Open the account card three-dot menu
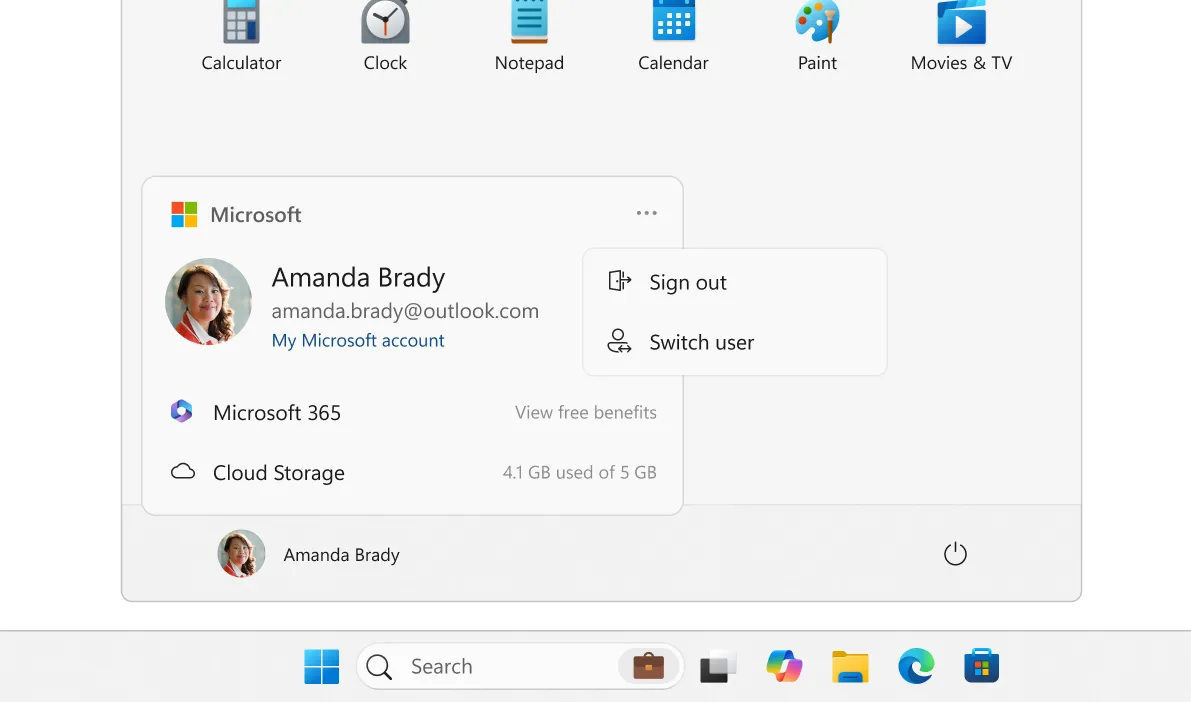1191x702 pixels. coord(646,213)
